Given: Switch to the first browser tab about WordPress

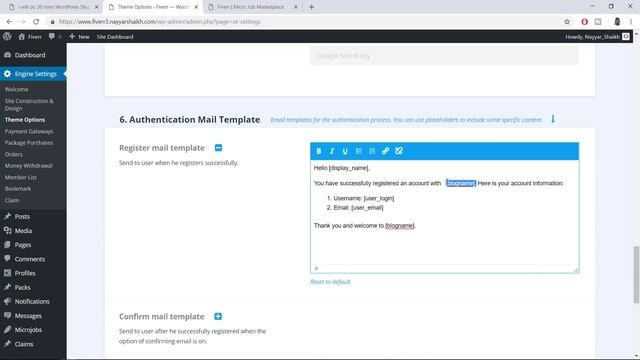Looking at the screenshot, I should tap(53, 7).
